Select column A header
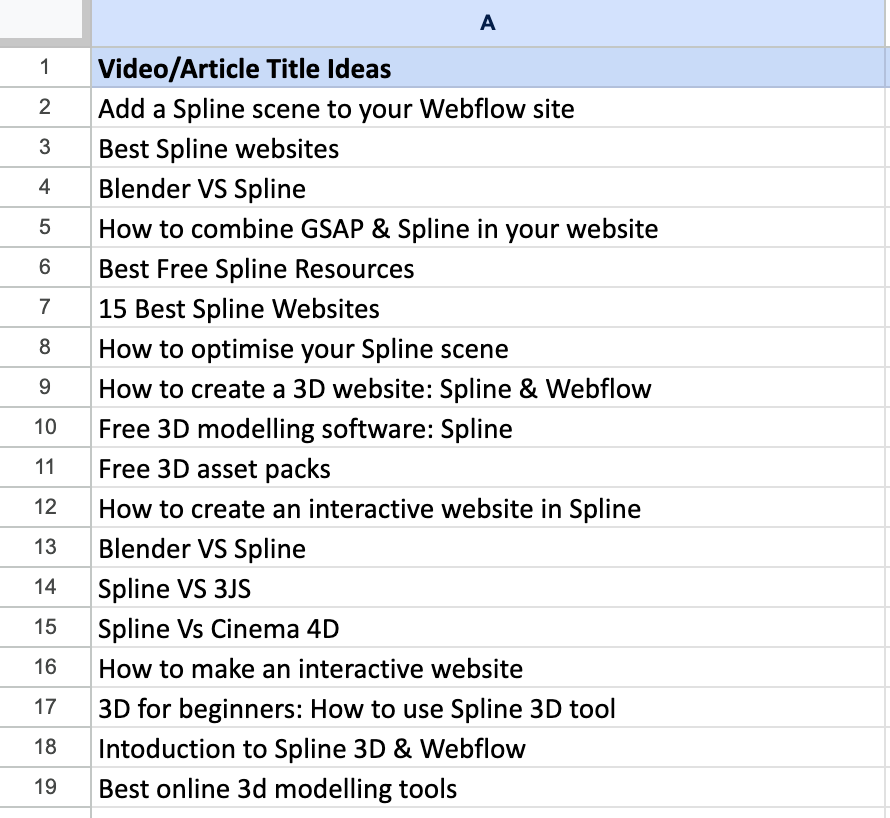The height and width of the screenshot is (818, 890). coord(490,23)
